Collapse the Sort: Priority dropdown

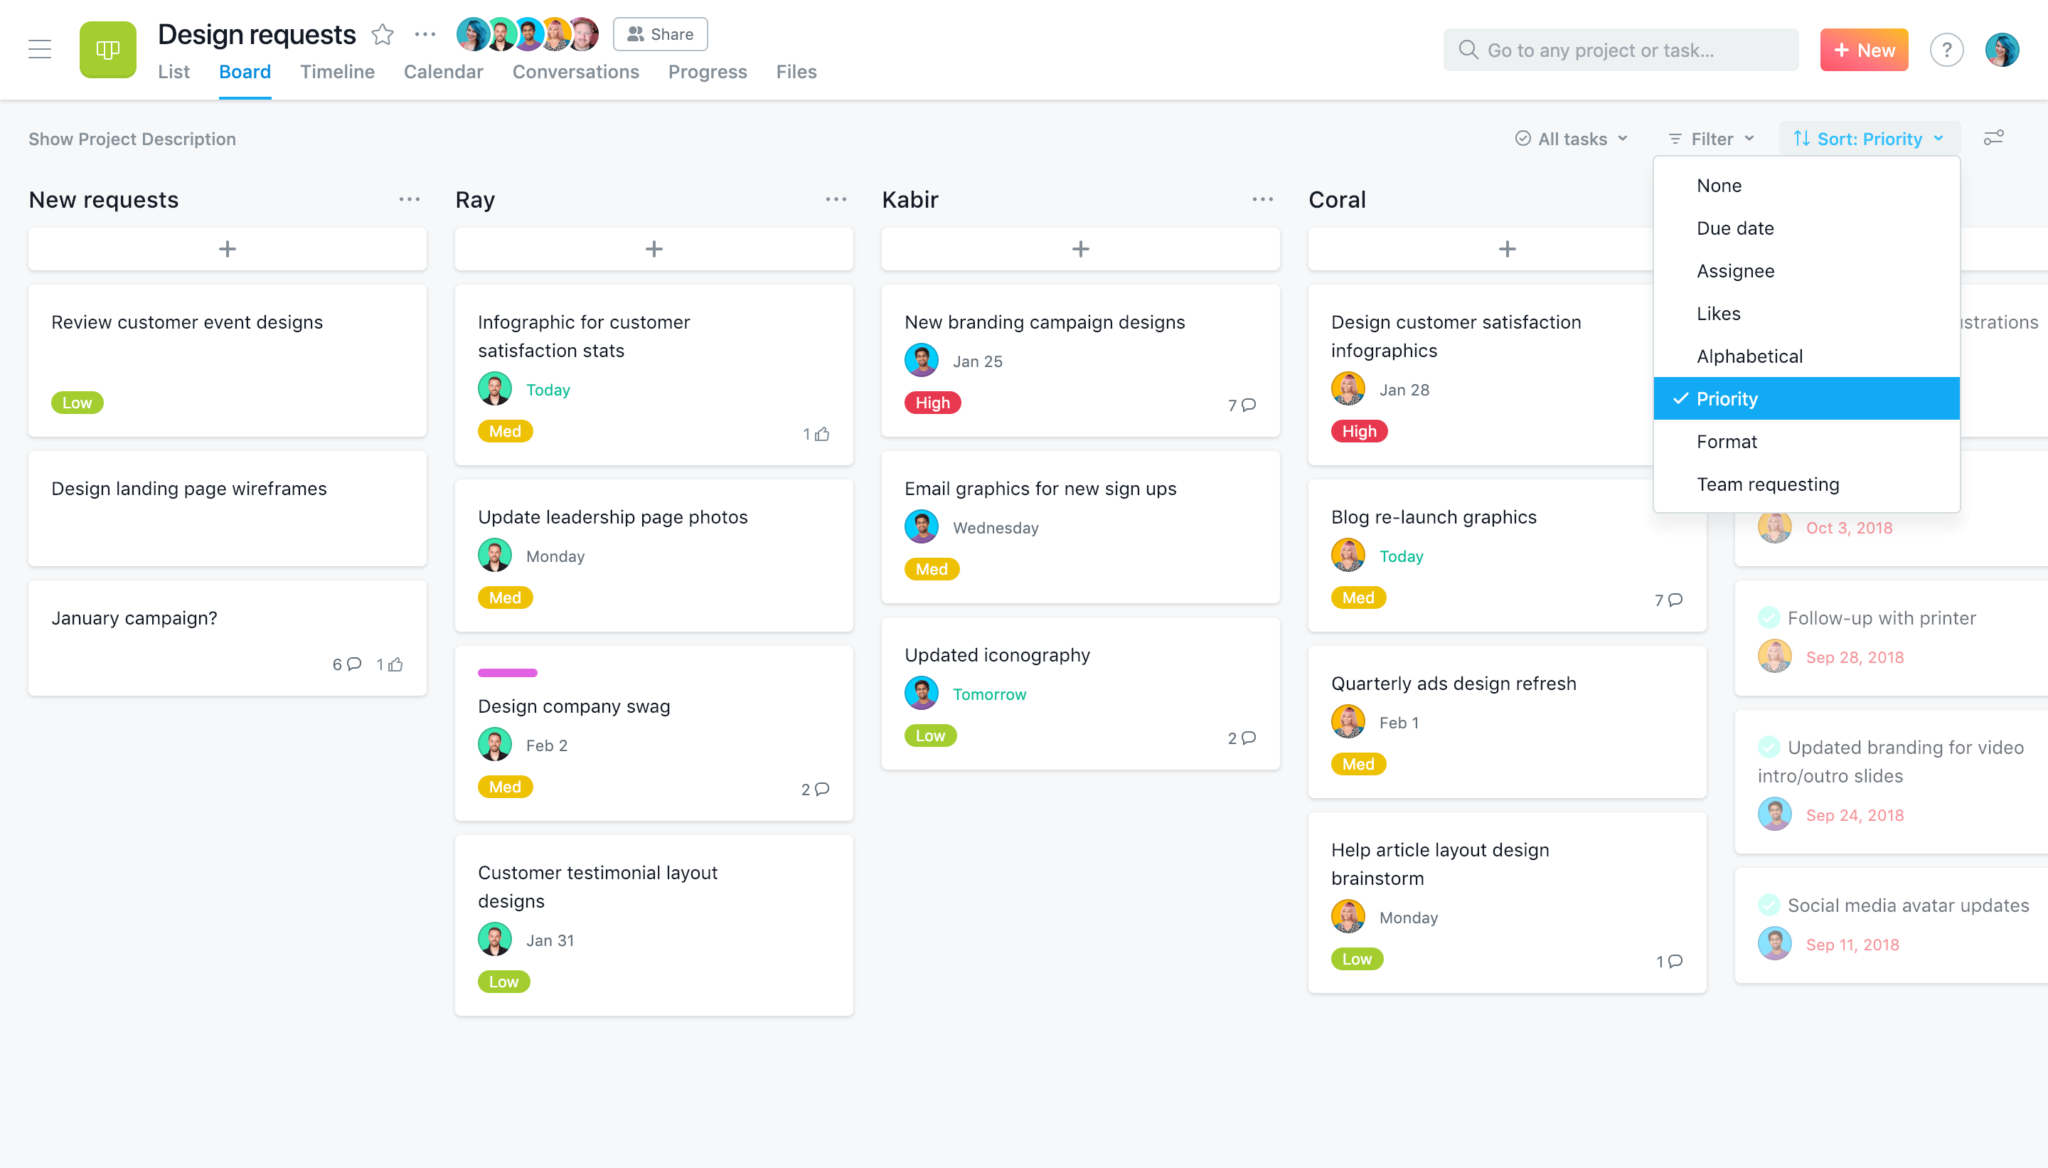[x=1868, y=138]
